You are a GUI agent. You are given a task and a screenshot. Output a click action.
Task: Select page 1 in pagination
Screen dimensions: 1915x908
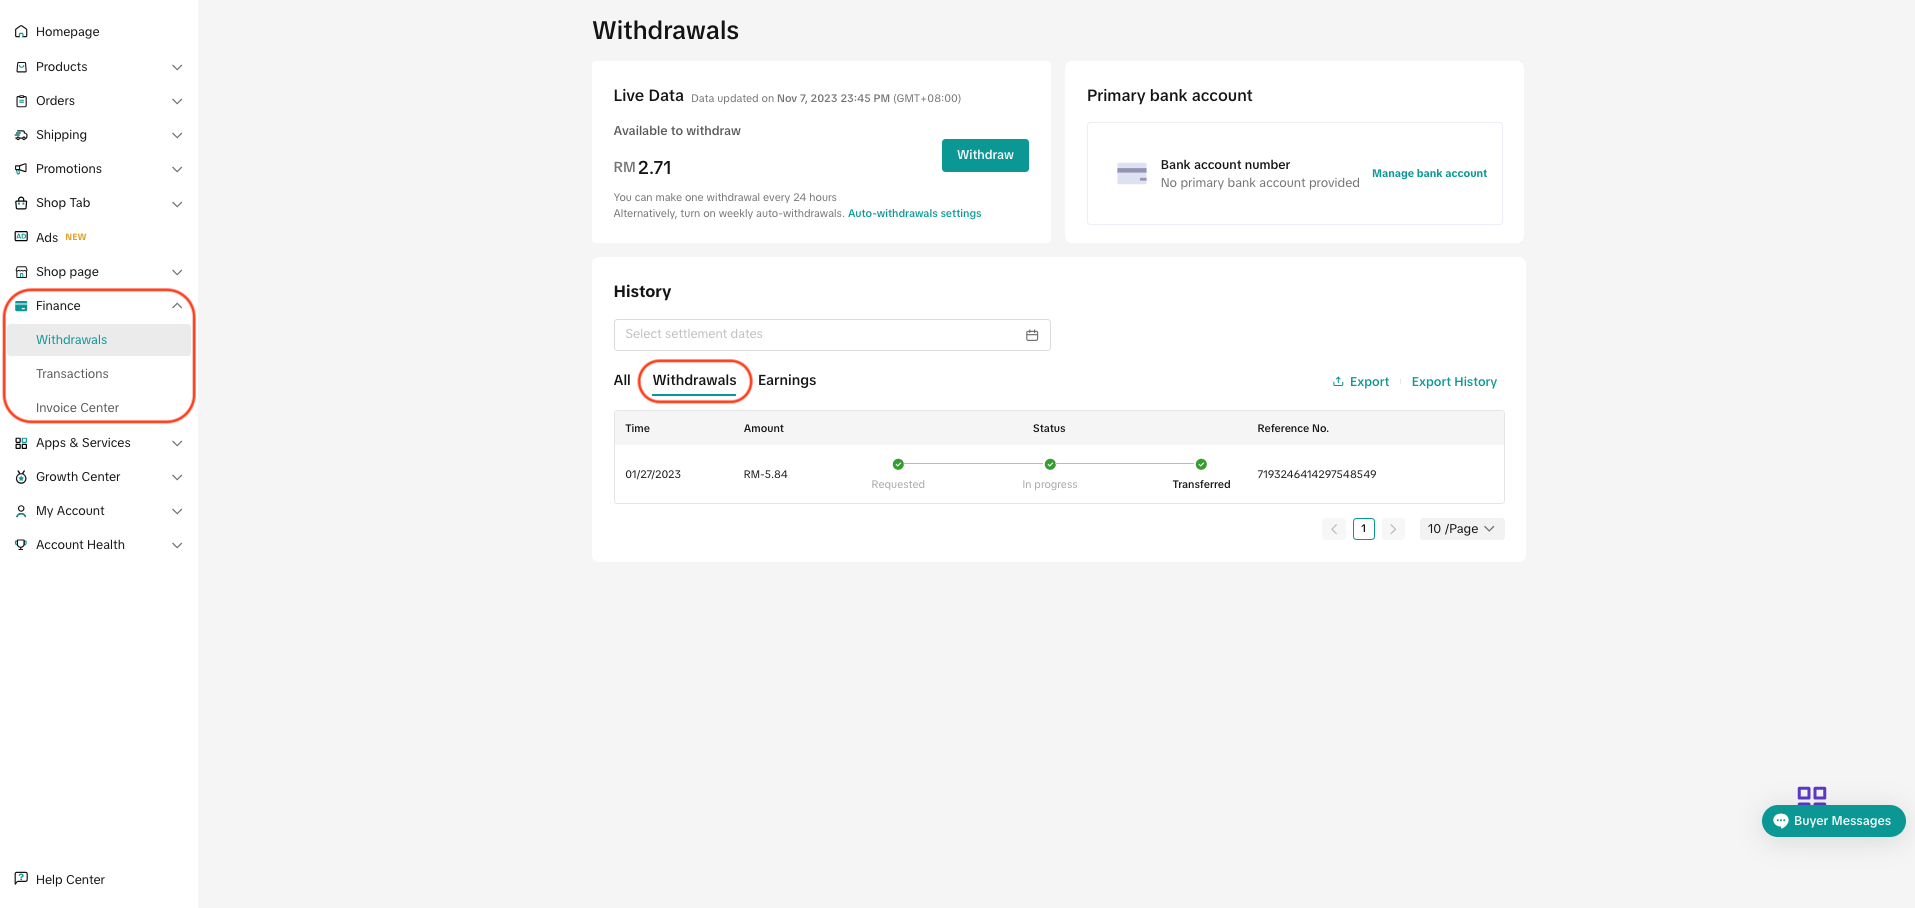(1363, 528)
